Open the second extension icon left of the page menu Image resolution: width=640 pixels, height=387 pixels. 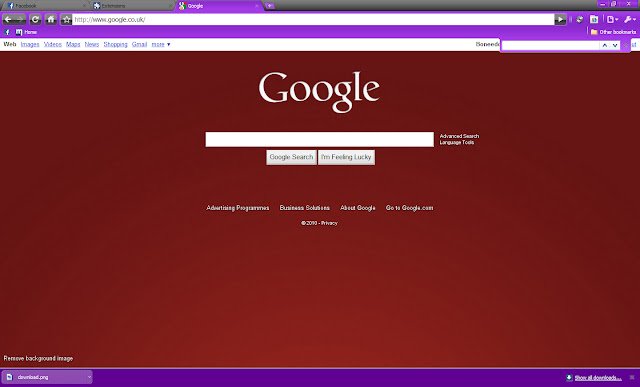594,19
